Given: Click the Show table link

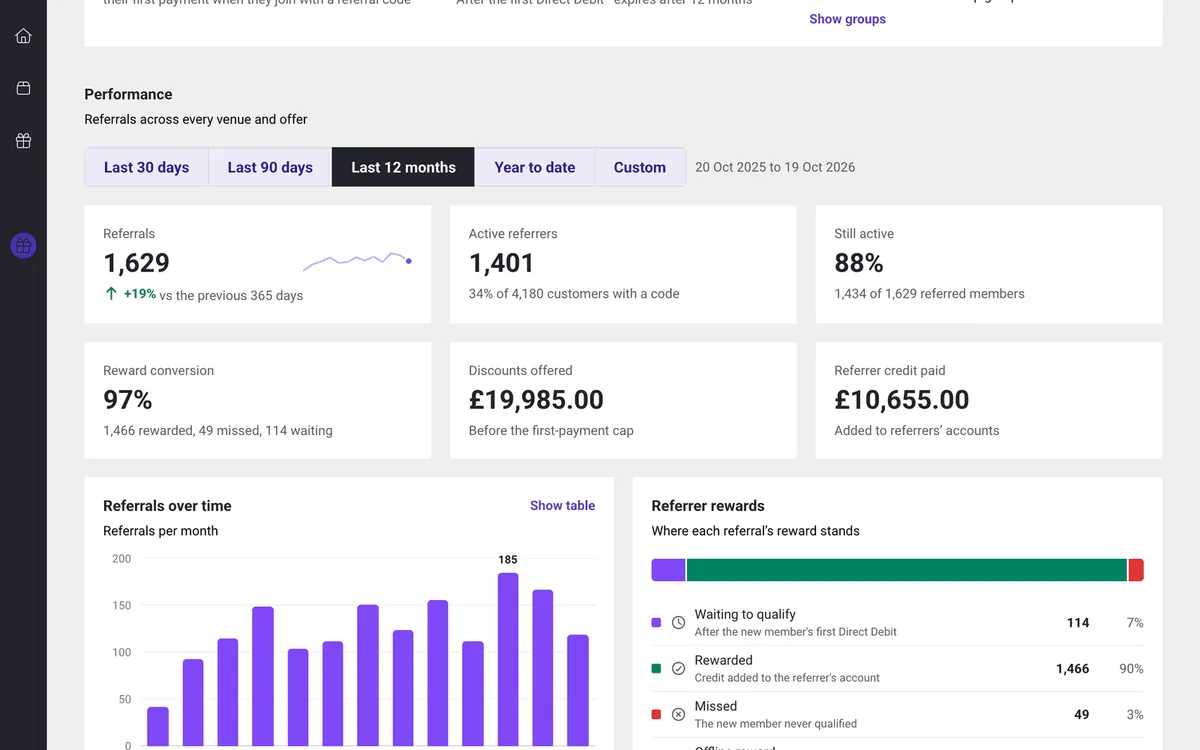Looking at the screenshot, I should point(562,506).
